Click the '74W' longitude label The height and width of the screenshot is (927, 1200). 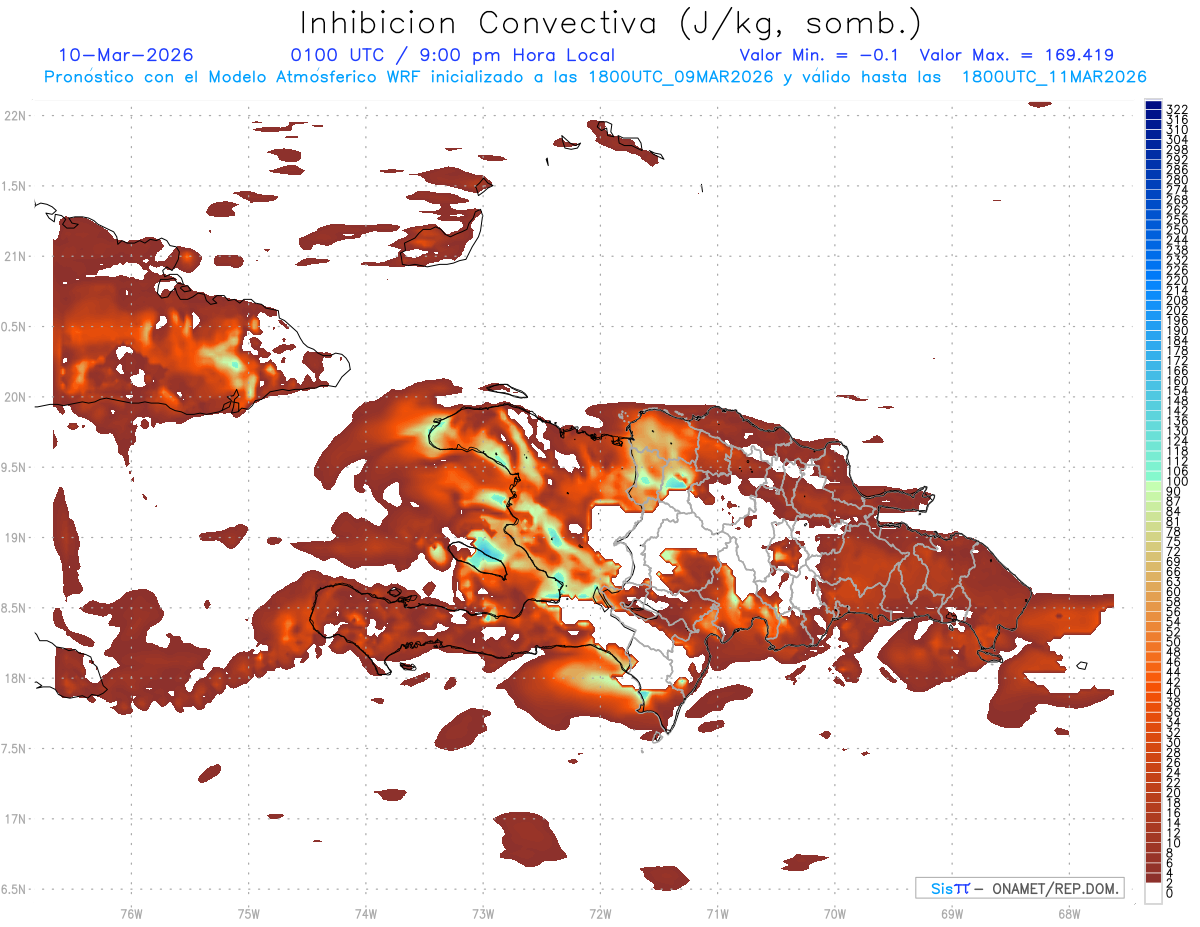366,913
